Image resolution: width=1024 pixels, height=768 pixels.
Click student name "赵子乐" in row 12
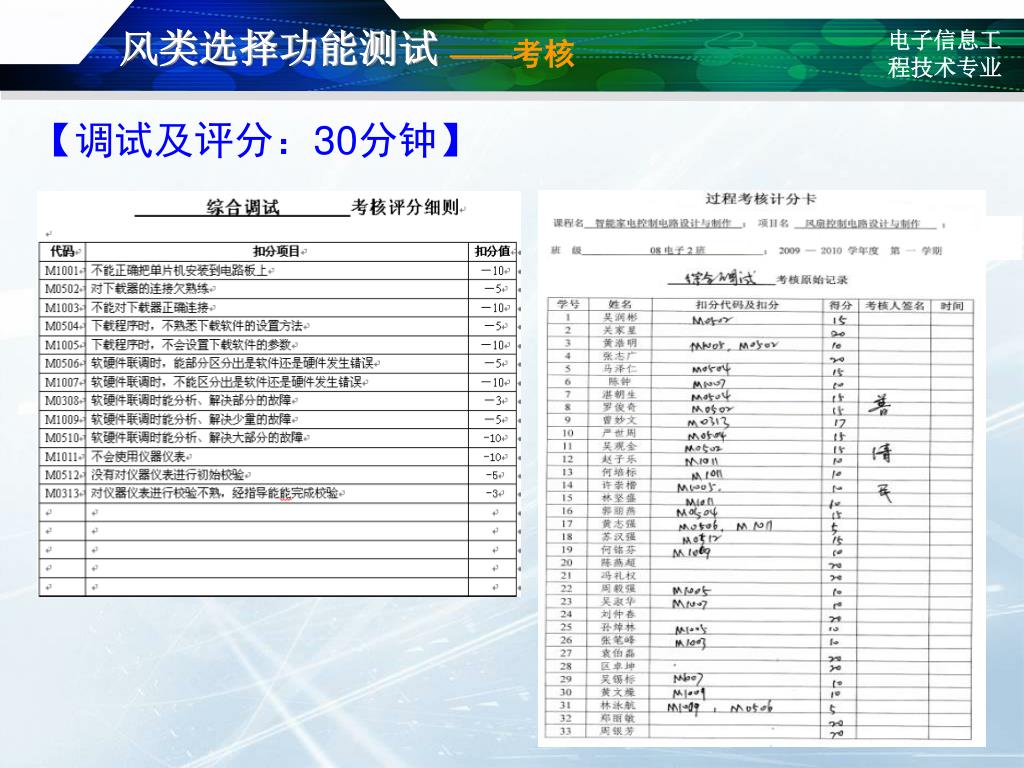619,459
